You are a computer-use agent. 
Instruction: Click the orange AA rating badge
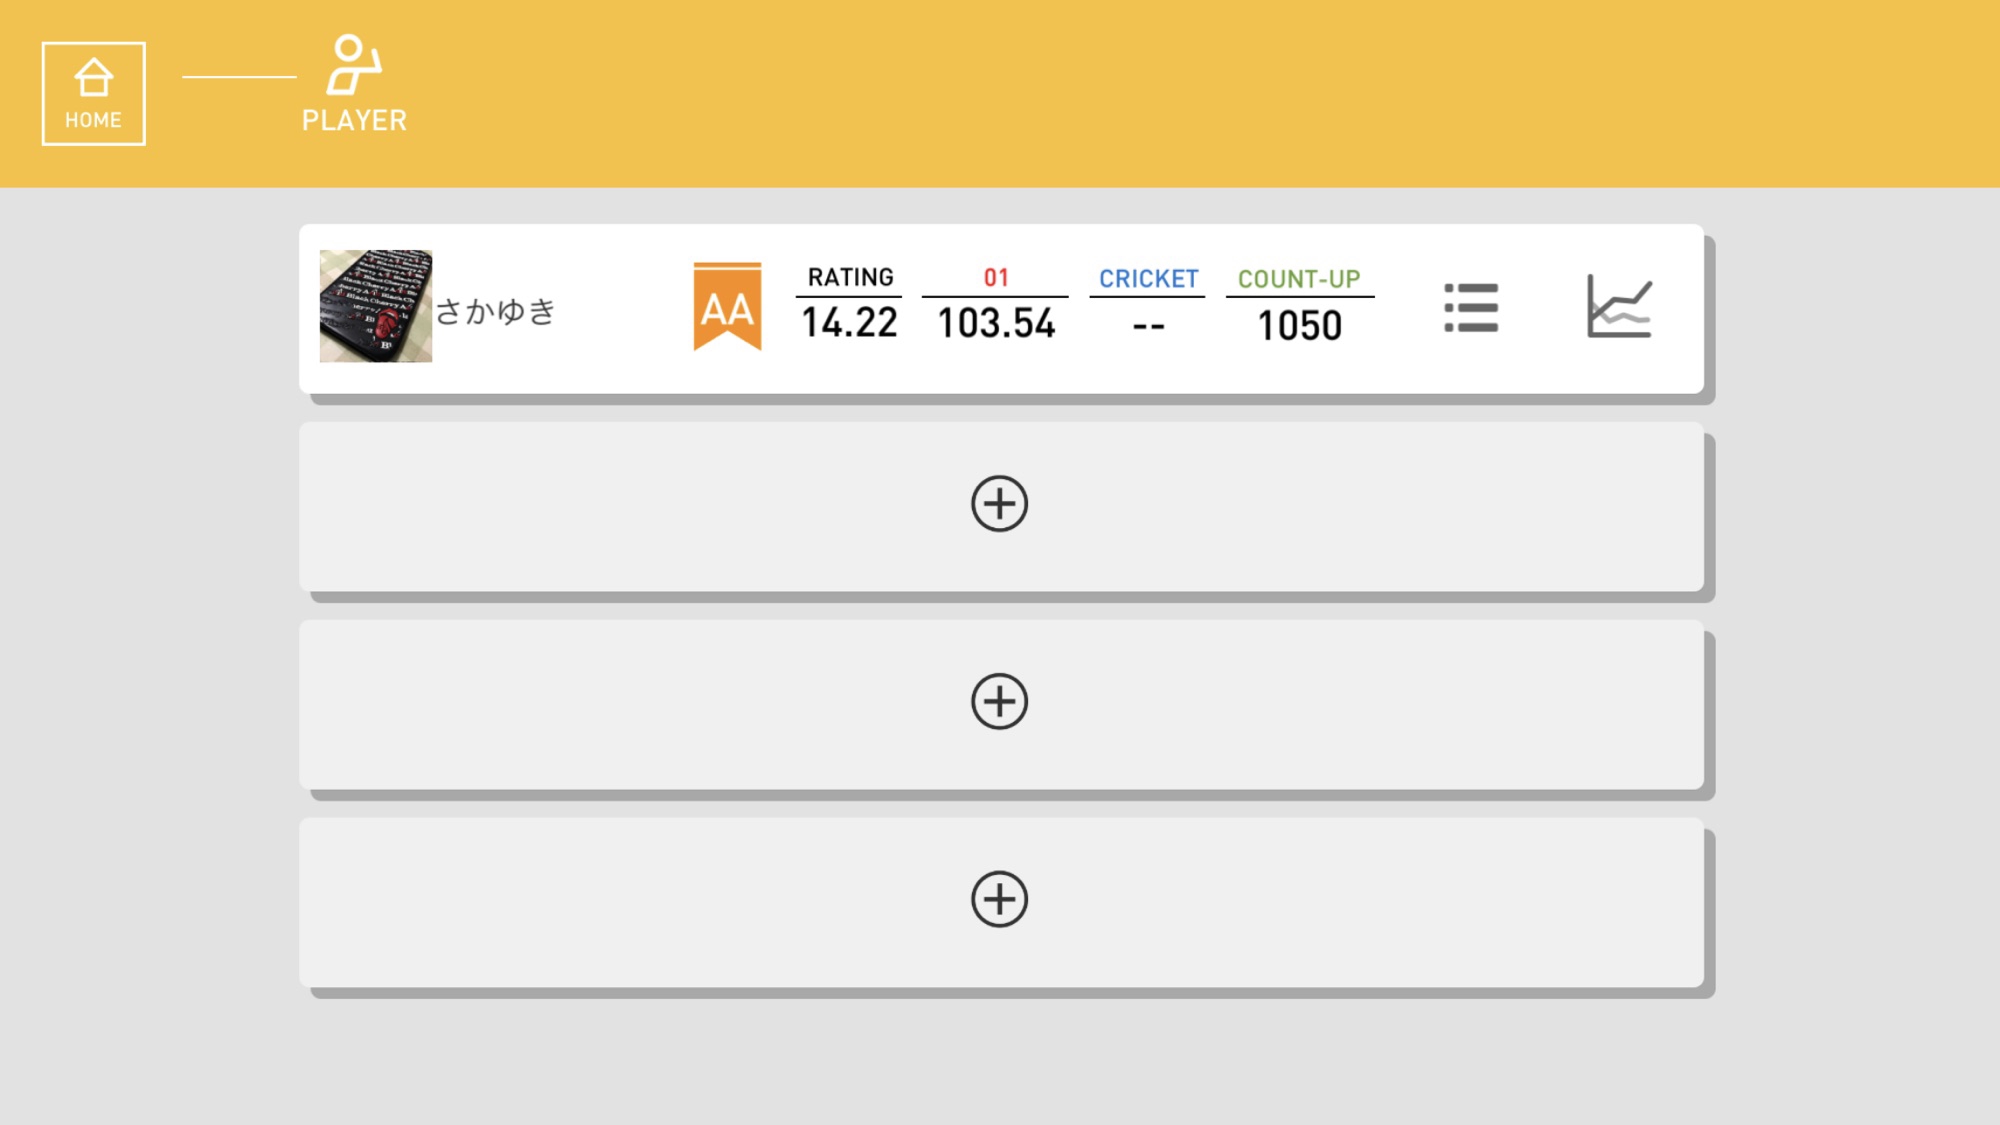coord(727,307)
